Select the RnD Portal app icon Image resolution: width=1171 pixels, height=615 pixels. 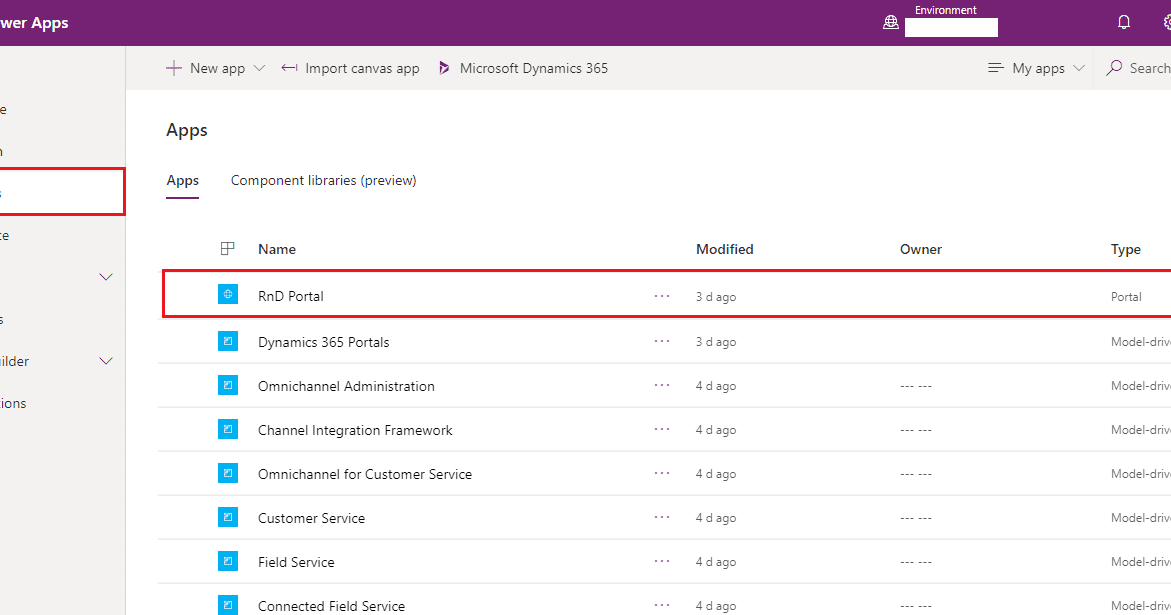tap(227, 293)
